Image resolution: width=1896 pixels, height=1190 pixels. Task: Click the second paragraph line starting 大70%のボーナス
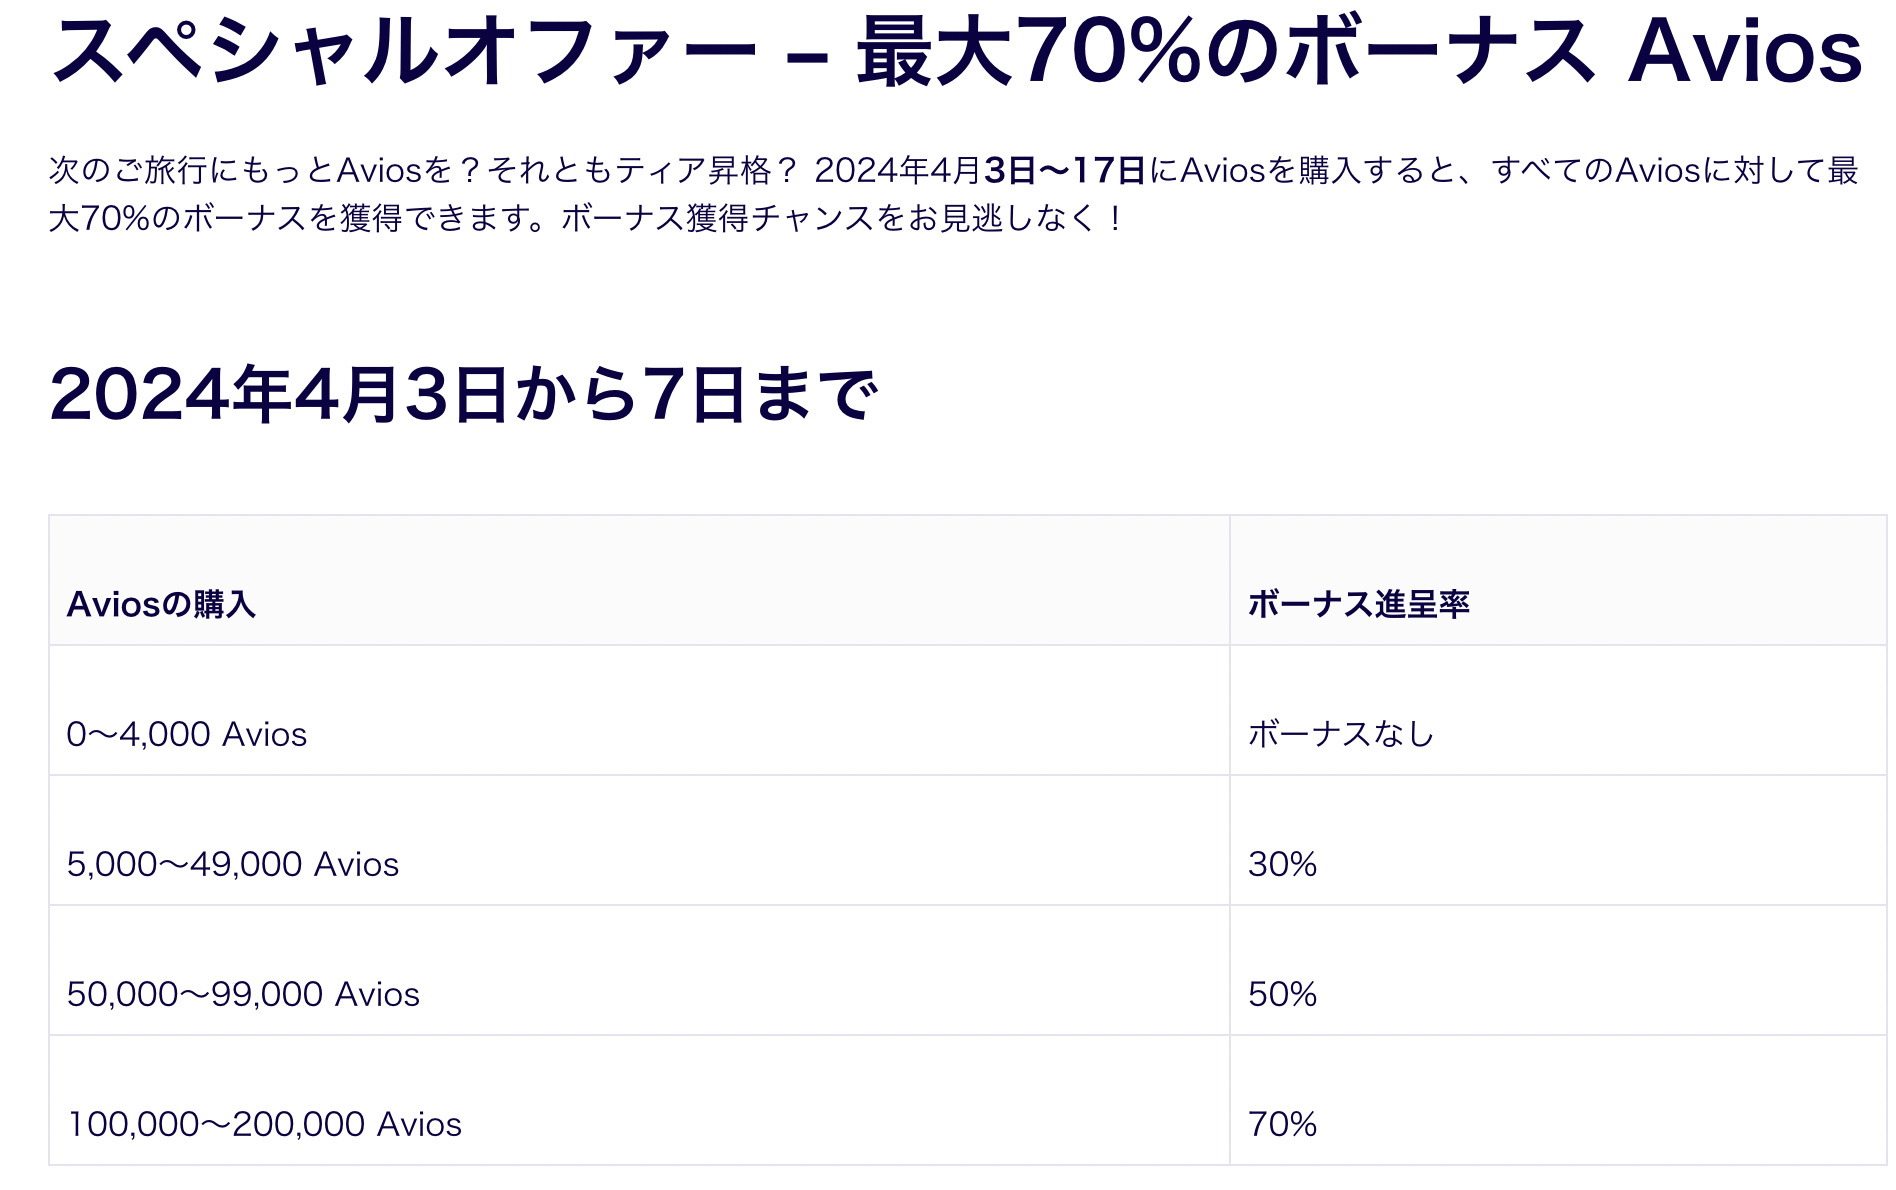[x=587, y=218]
